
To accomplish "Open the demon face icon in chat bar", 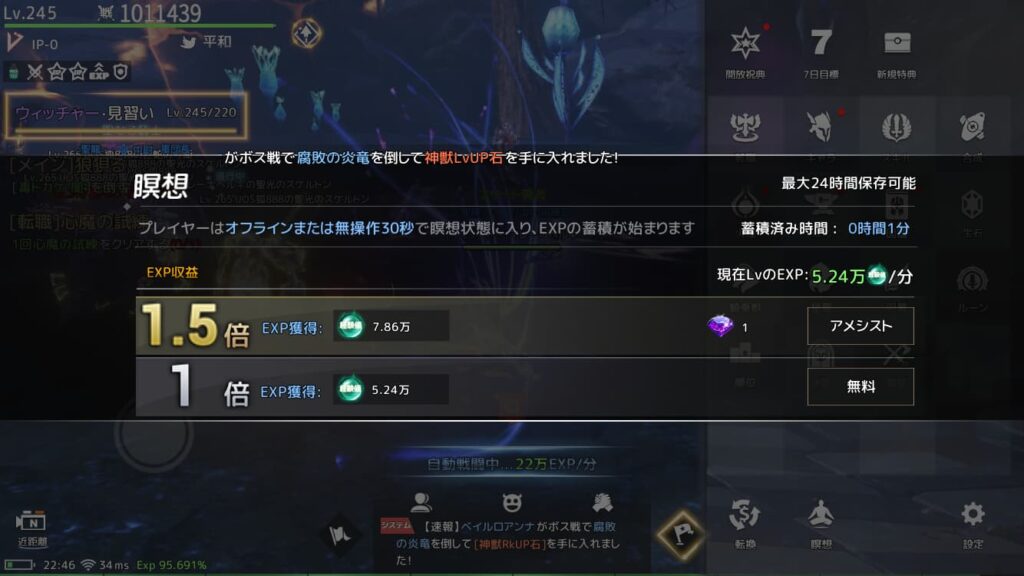I will (512, 502).
